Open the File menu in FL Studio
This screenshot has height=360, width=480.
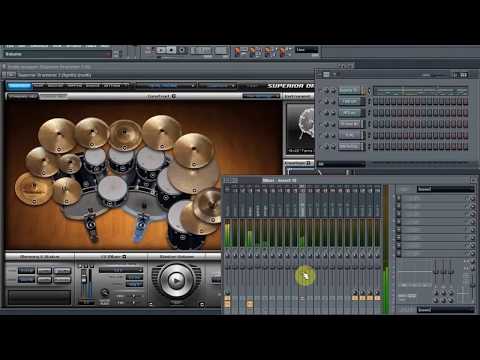pyautogui.click(x=10, y=46)
